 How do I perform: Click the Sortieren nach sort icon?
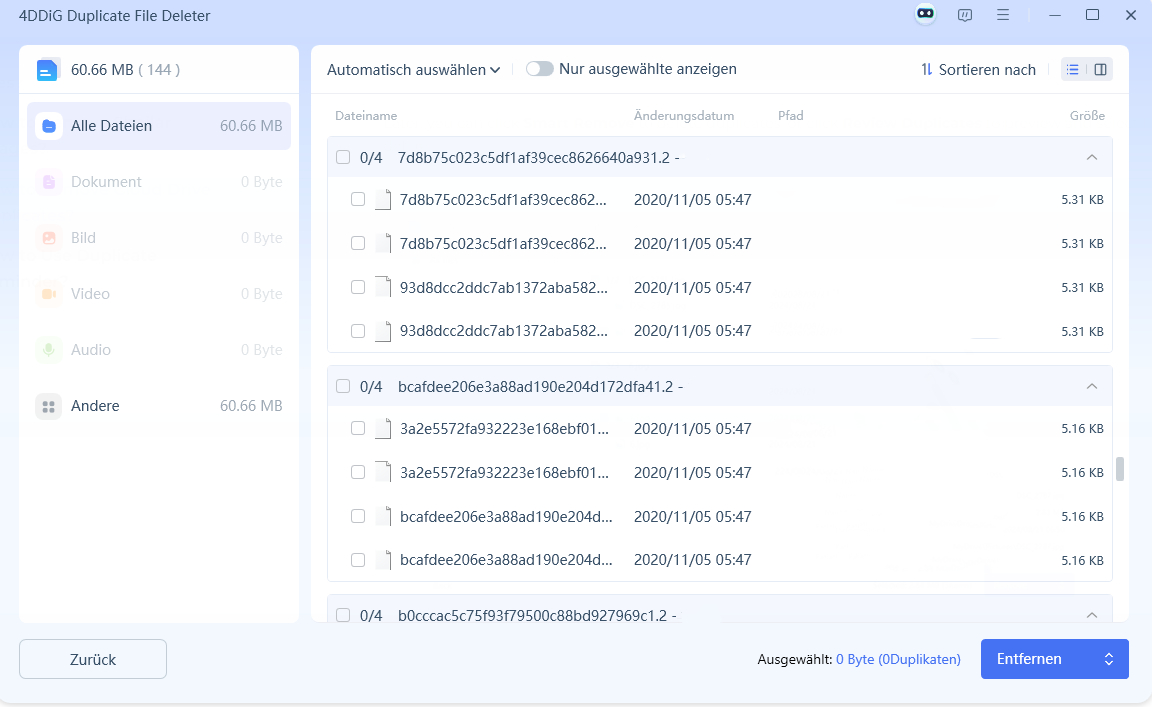(x=926, y=69)
